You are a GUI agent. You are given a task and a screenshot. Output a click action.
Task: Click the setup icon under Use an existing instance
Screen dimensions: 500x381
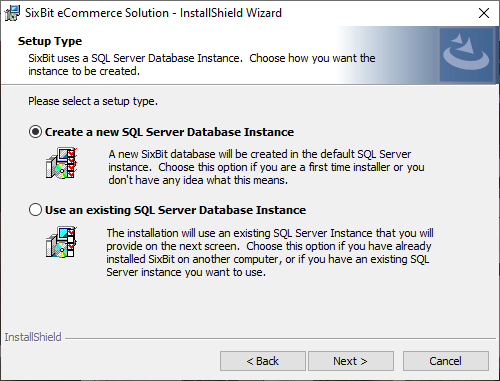coord(62,242)
